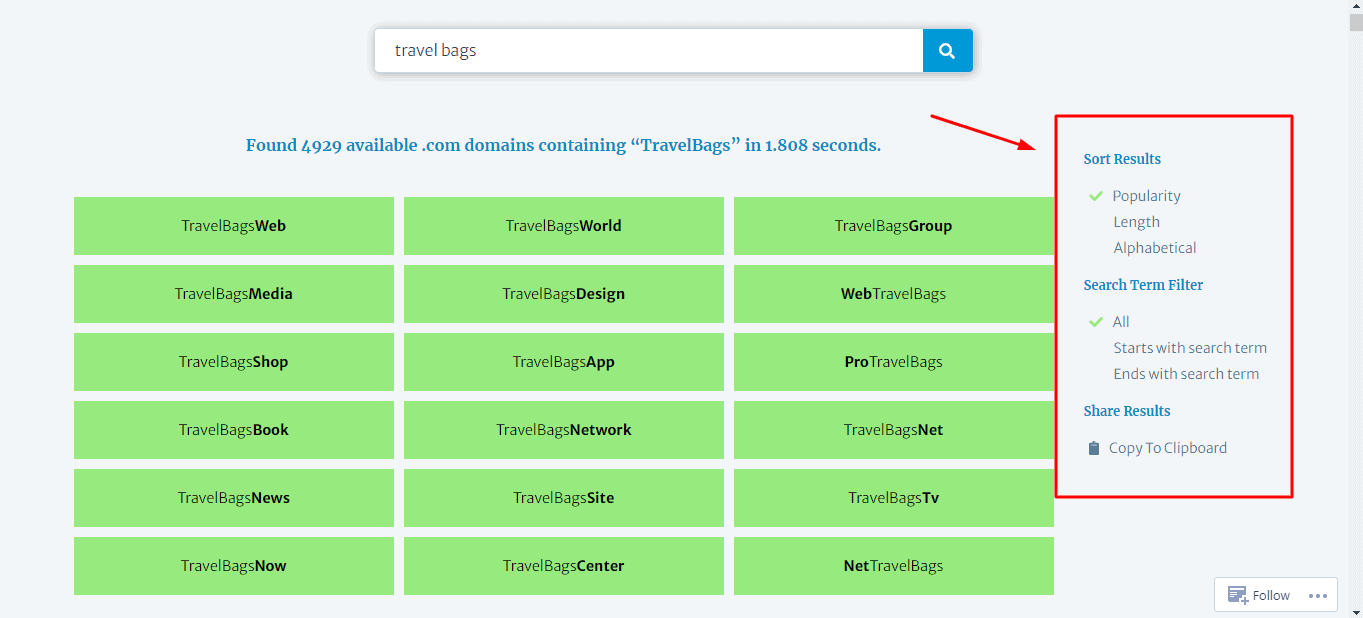This screenshot has height=618, width=1363.
Task: Open the ProTravelBags domain result
Action: click(x=893, y=362)
